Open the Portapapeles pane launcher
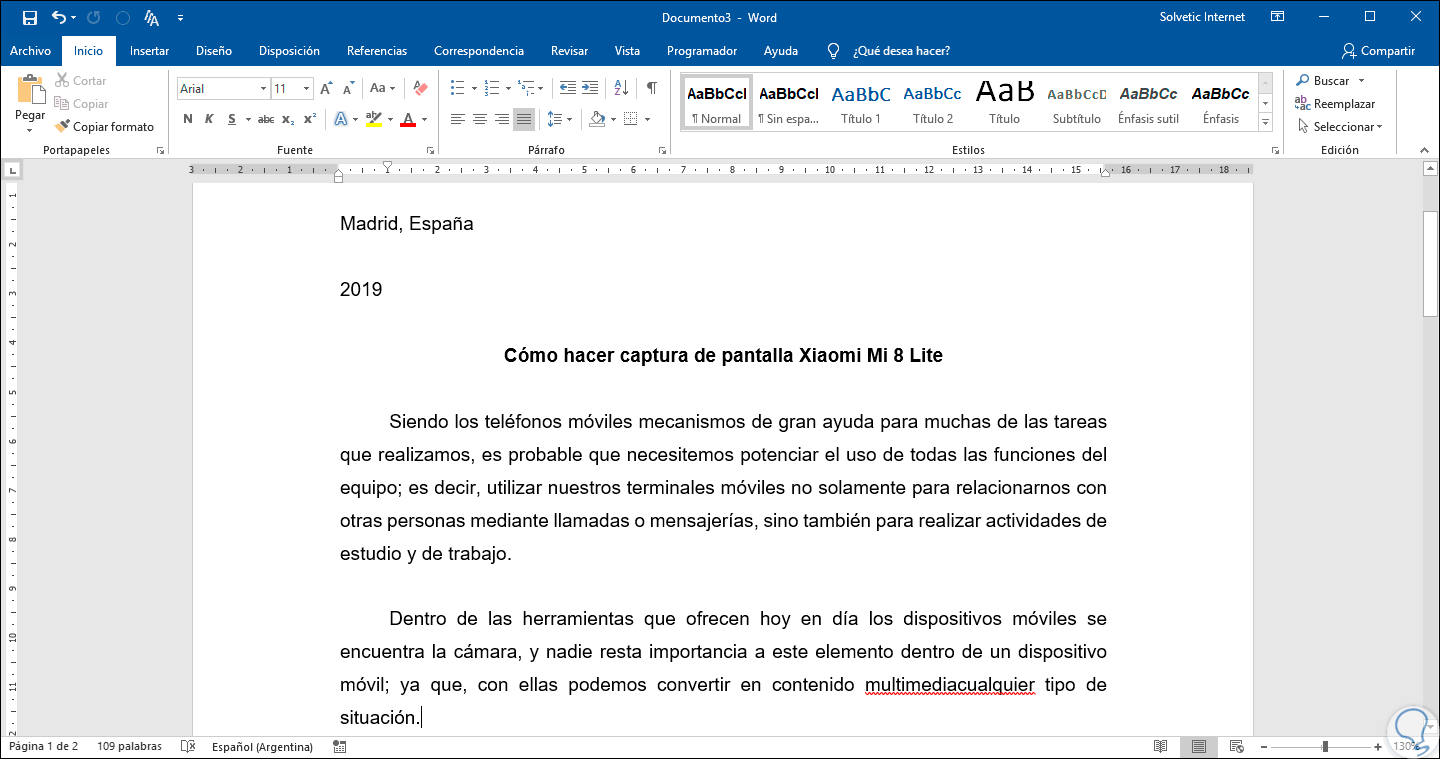This screenshot has height=759, width=1440. pyautogui.click(x=161, y=151)
